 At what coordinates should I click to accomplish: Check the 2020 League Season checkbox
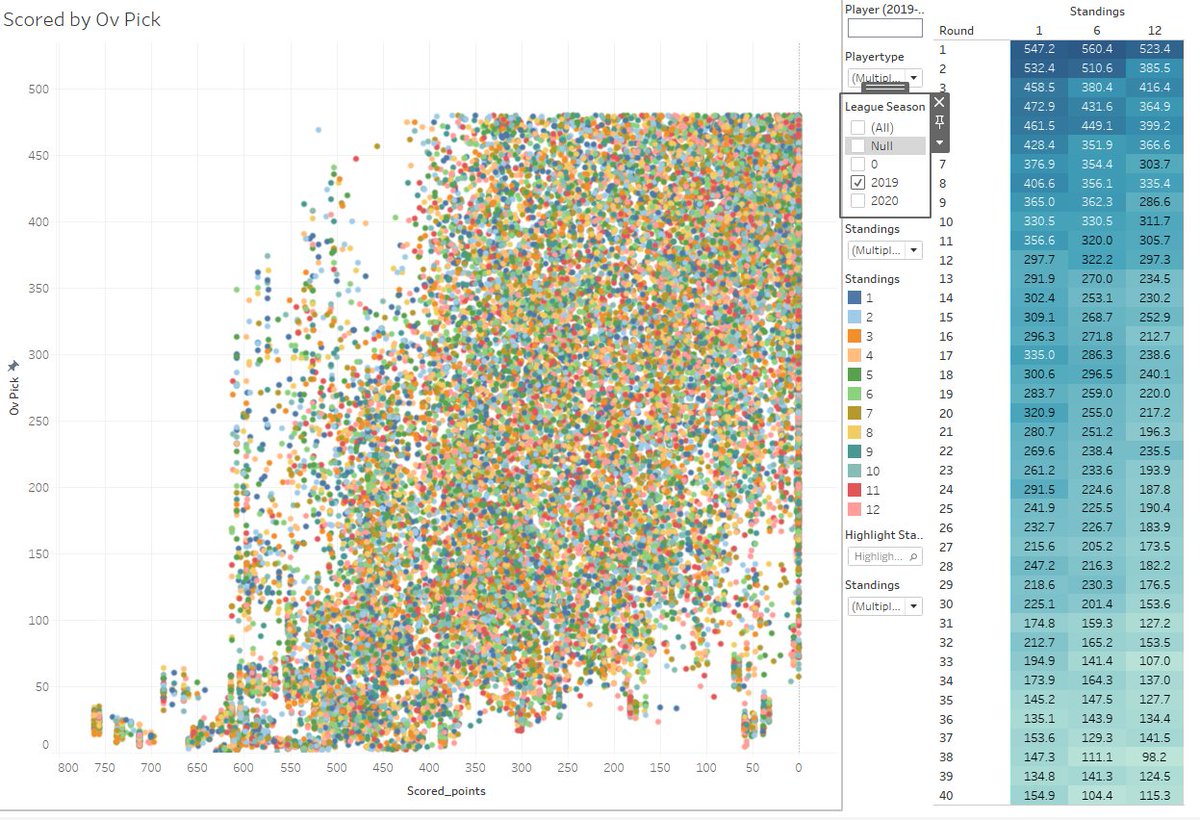(x=858, y=200)
